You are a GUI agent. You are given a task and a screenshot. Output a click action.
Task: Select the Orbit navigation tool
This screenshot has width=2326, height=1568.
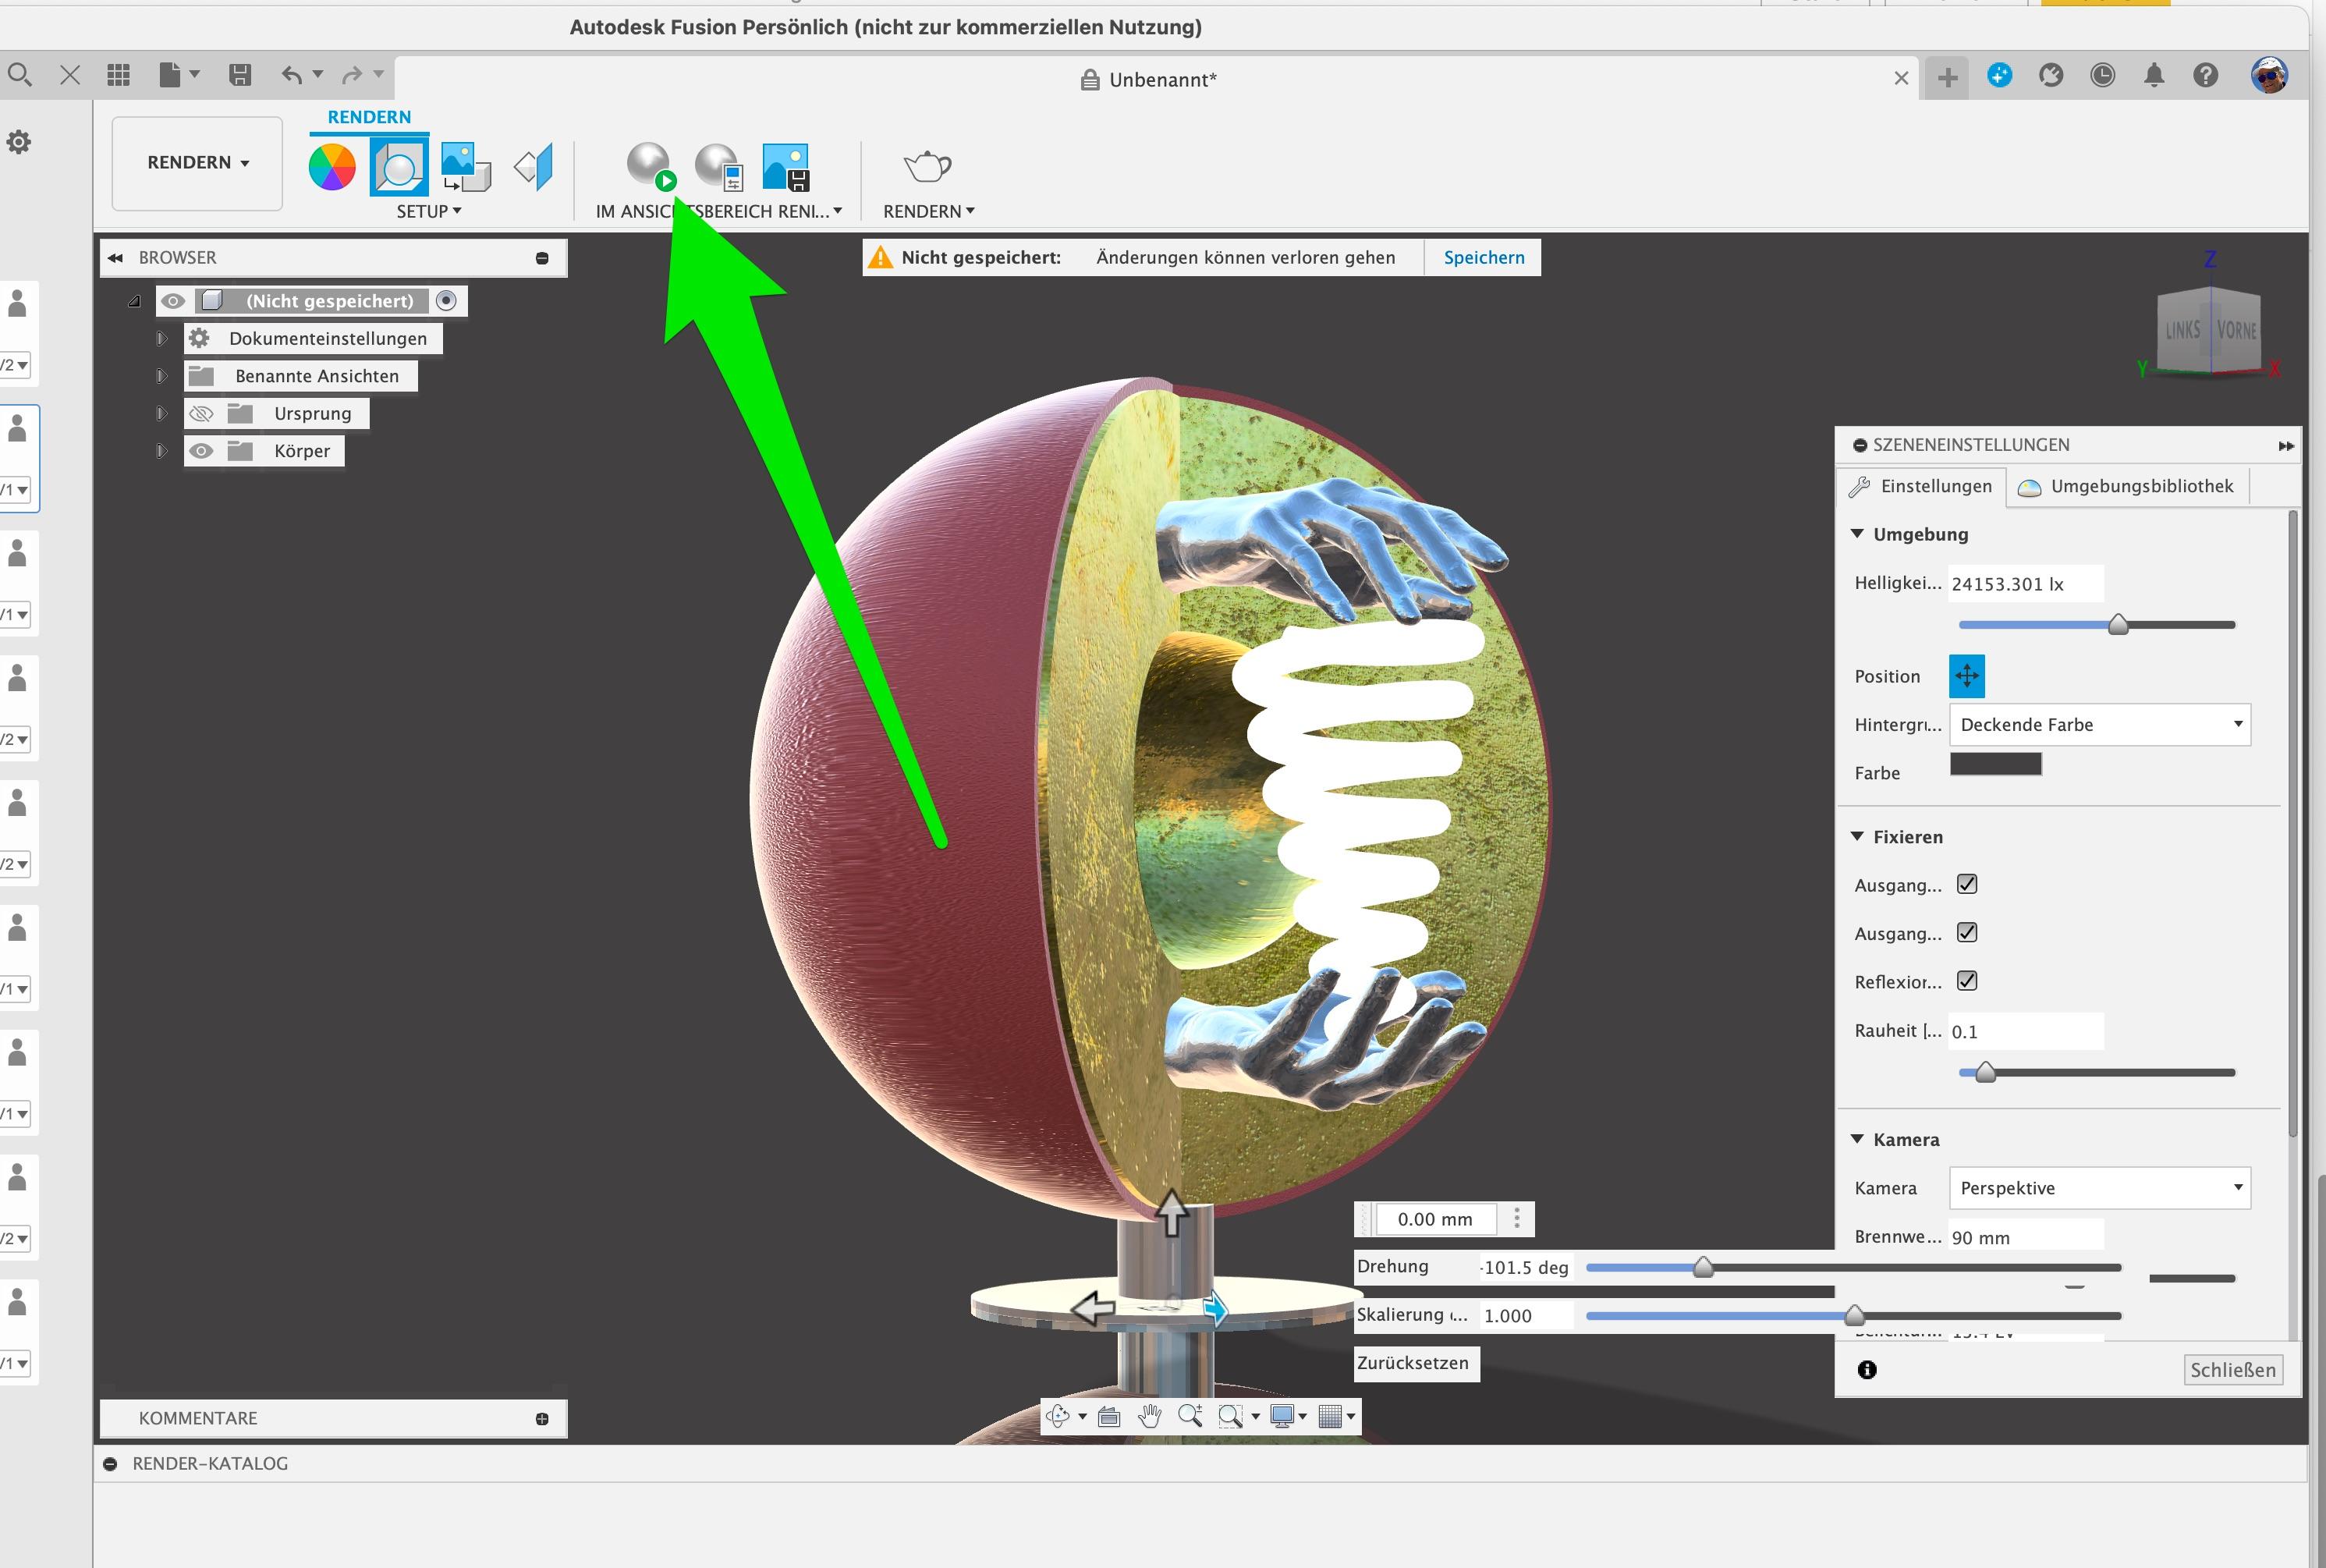click(1058, 1416)
